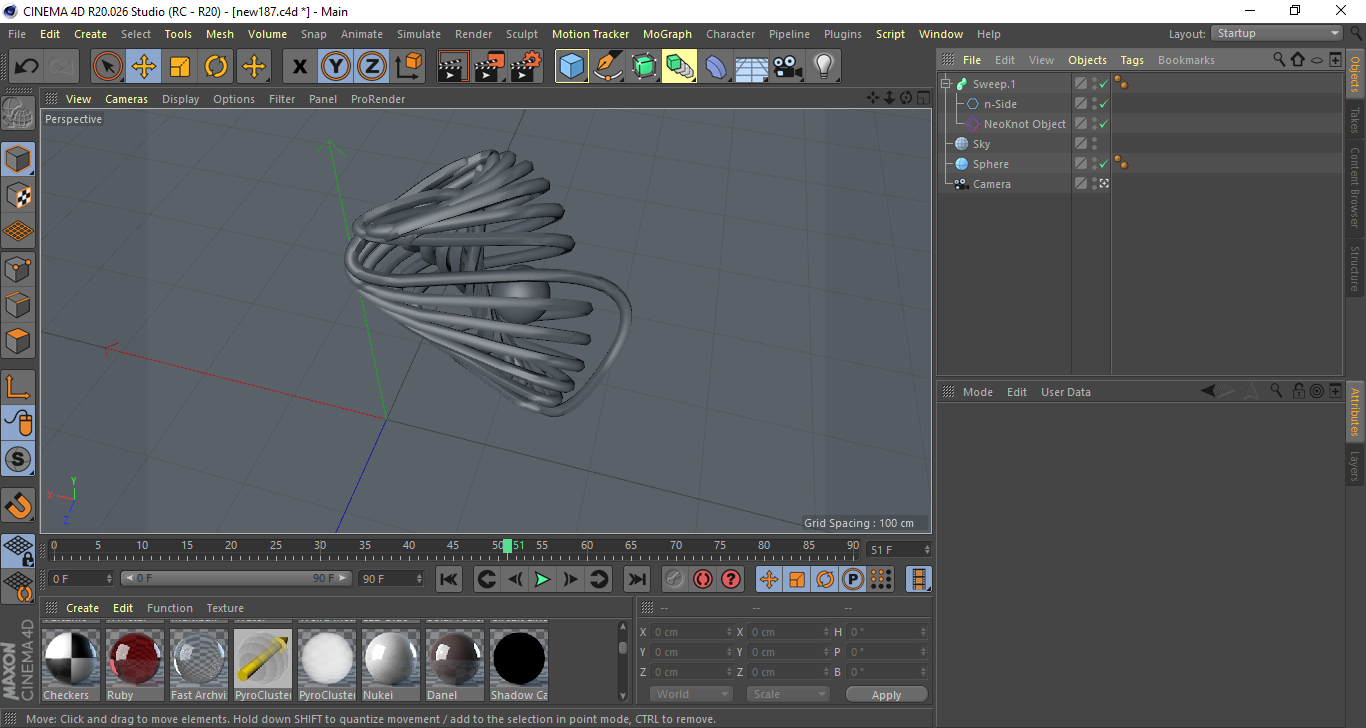Screen dimensions: 1366x728
Task: Collapse the Sweep.1 object hierarchy
Action: pos(946,84)
